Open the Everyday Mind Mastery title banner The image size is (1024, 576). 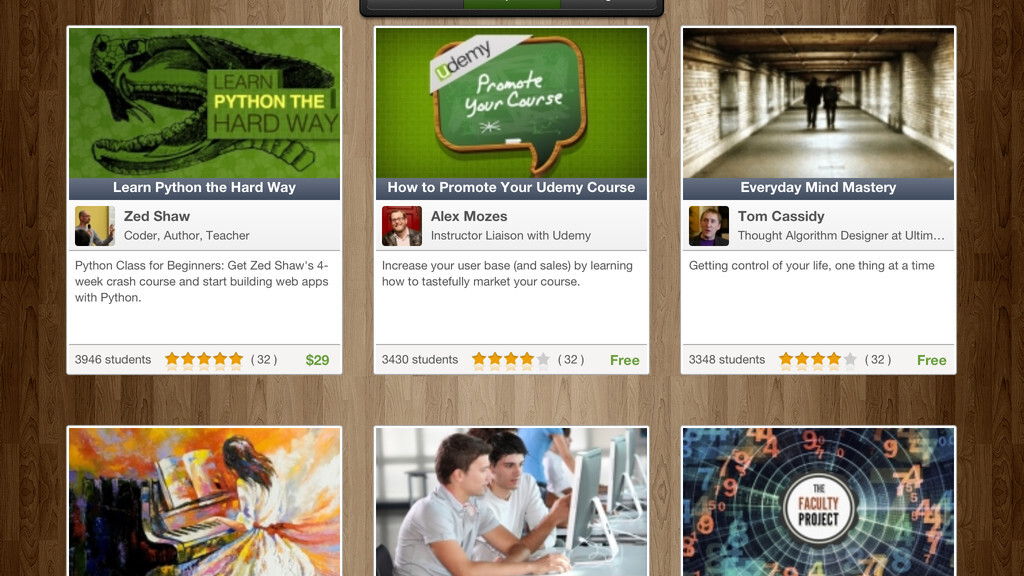pyautogui.click(x=818, y=188)
